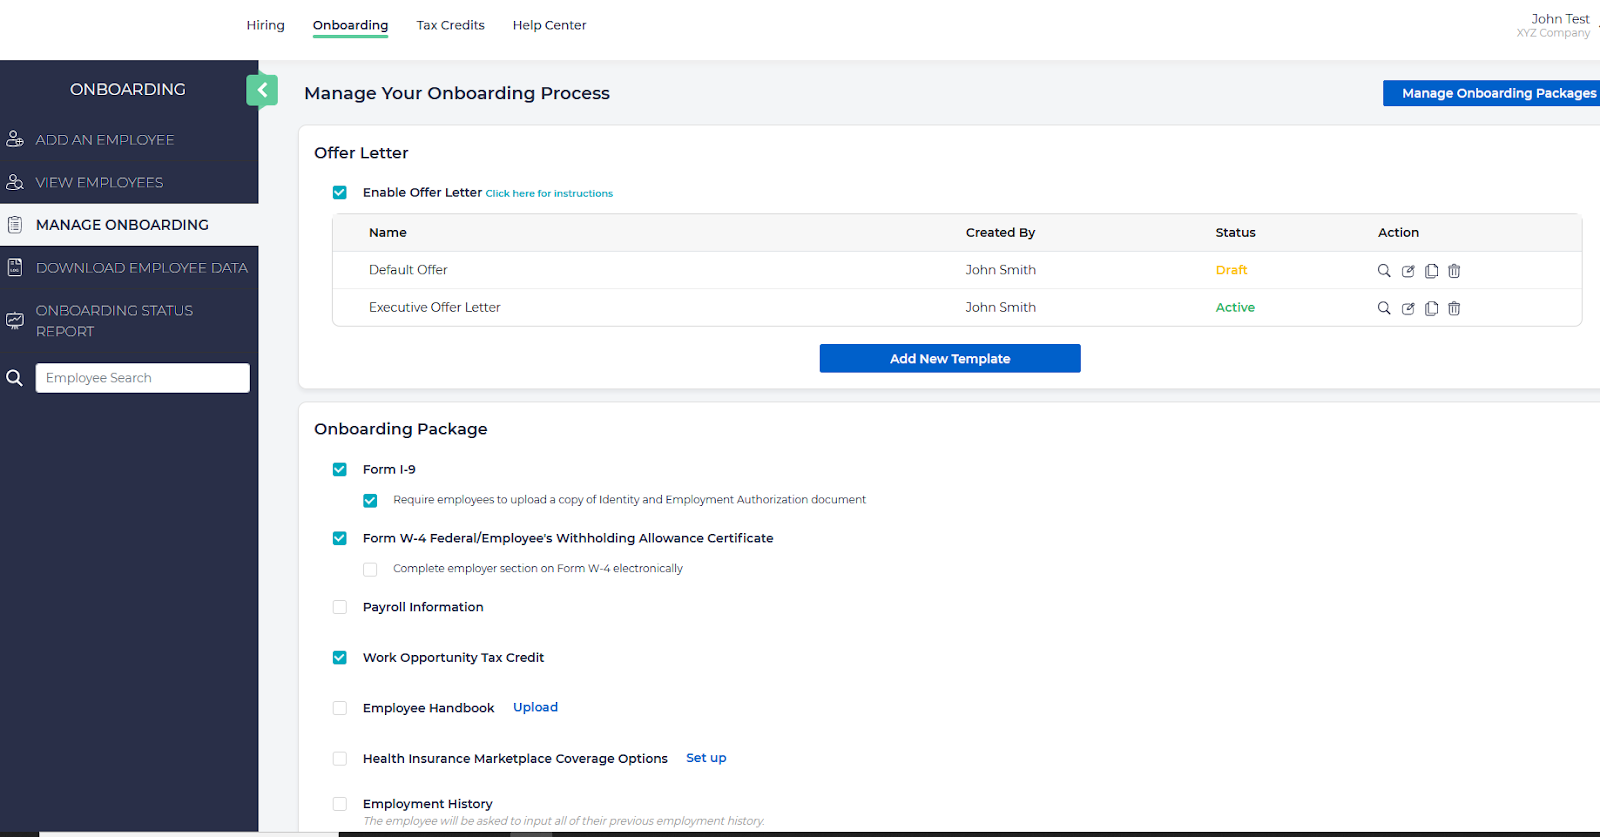The image size is (1600, 837).
Task: Delete the Executive Offer Letter template
Action: tap(1454, 309)
